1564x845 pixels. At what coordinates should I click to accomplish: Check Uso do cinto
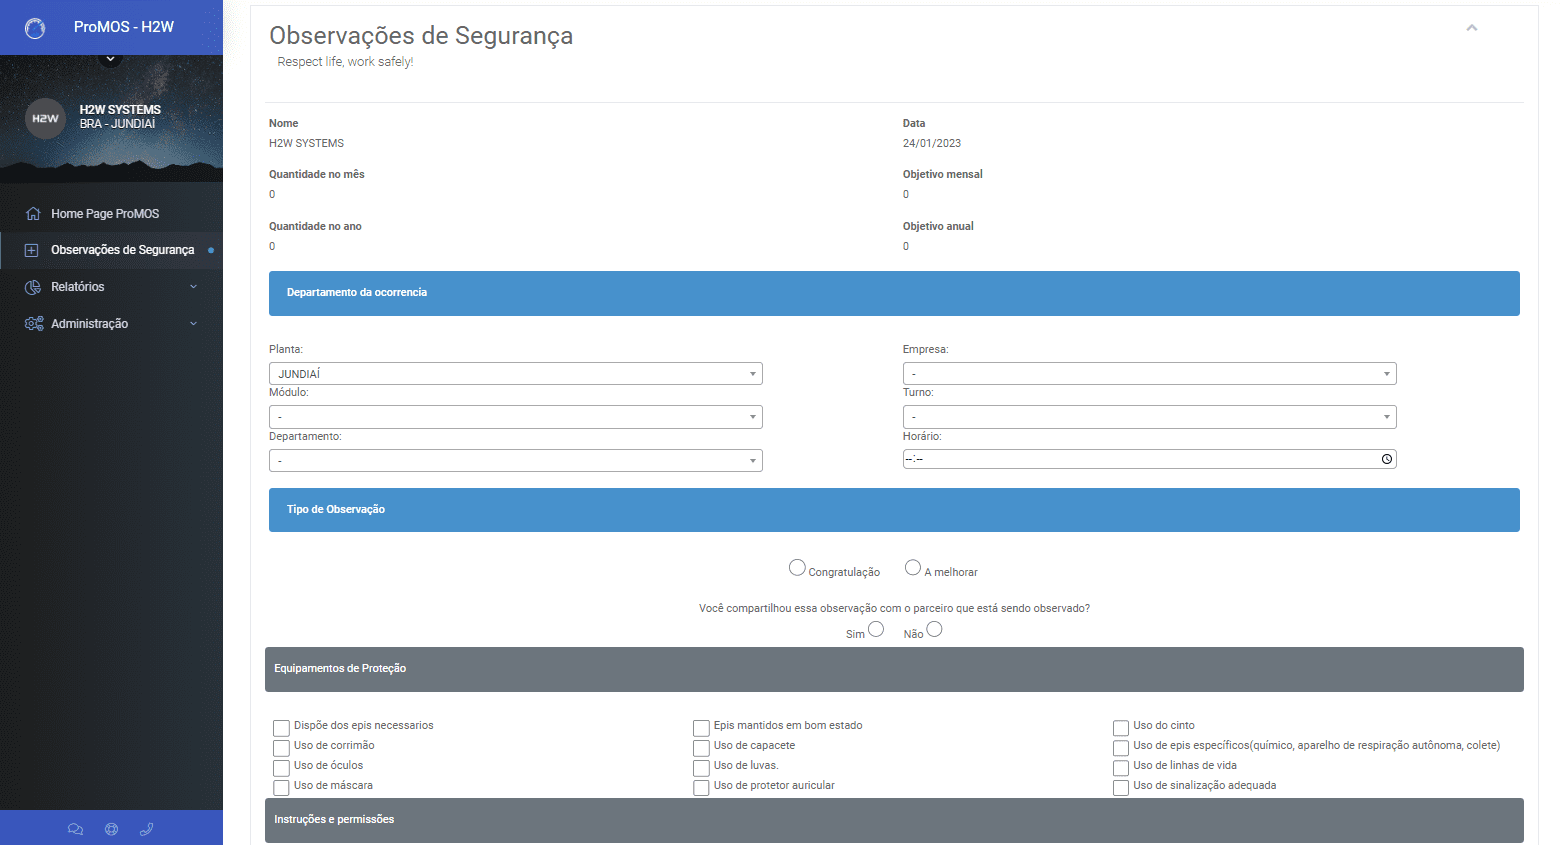point(1121,728)
